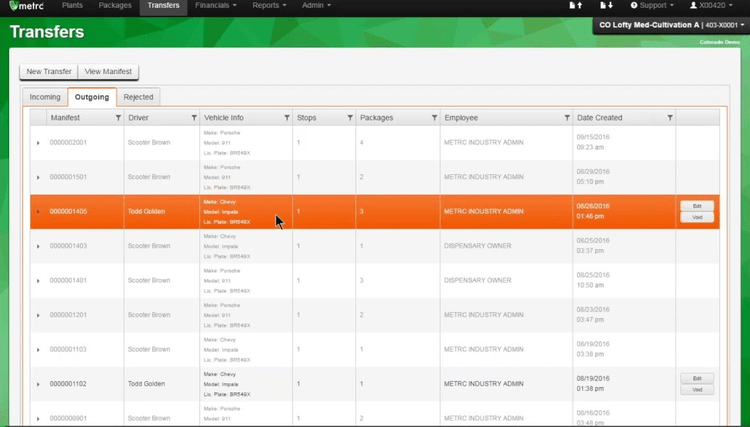
Task: Sort by the Manifest column header
Action: click(x=65, y=118)
